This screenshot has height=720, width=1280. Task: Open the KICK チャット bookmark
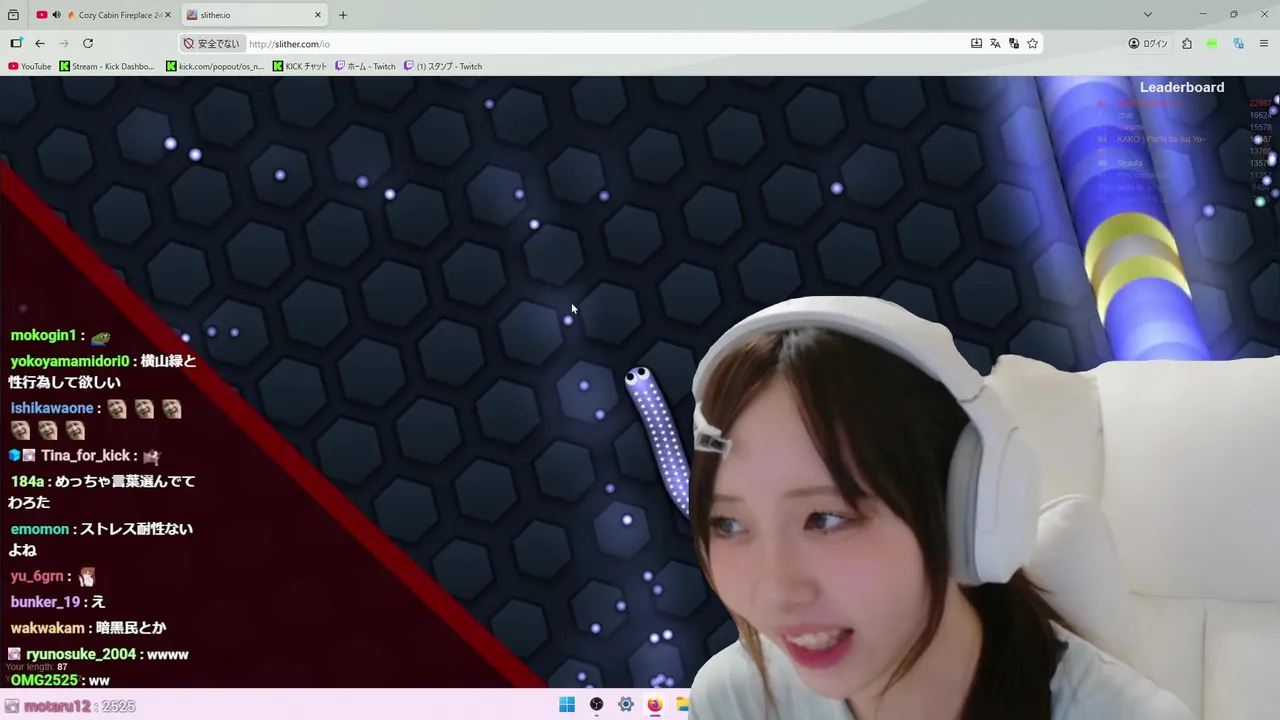(300, 66)
